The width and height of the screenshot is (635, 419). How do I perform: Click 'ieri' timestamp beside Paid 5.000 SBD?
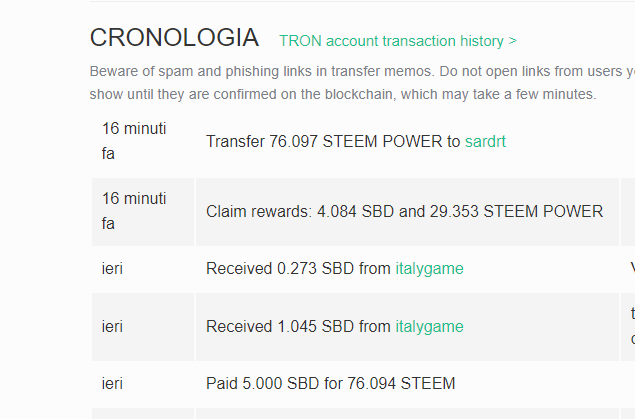[112, 383]
